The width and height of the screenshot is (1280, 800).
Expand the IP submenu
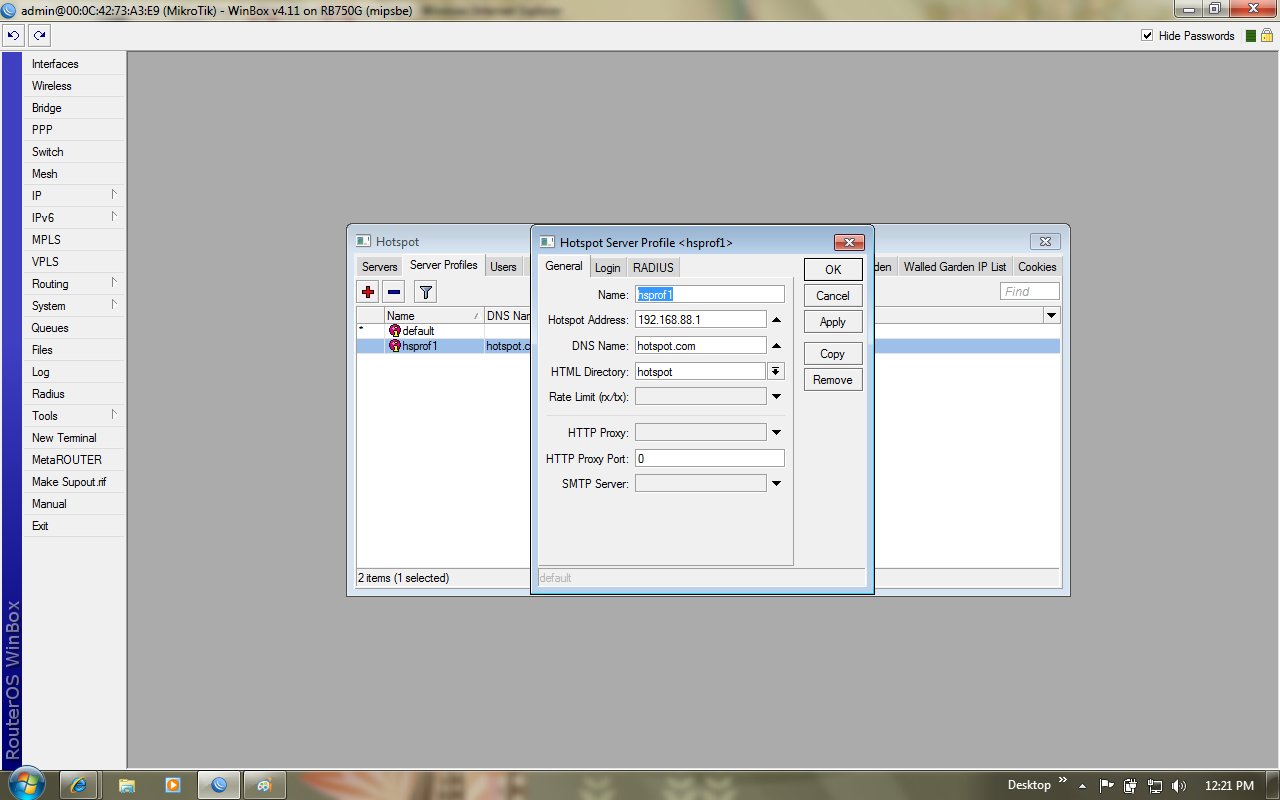tap(75, 196)
